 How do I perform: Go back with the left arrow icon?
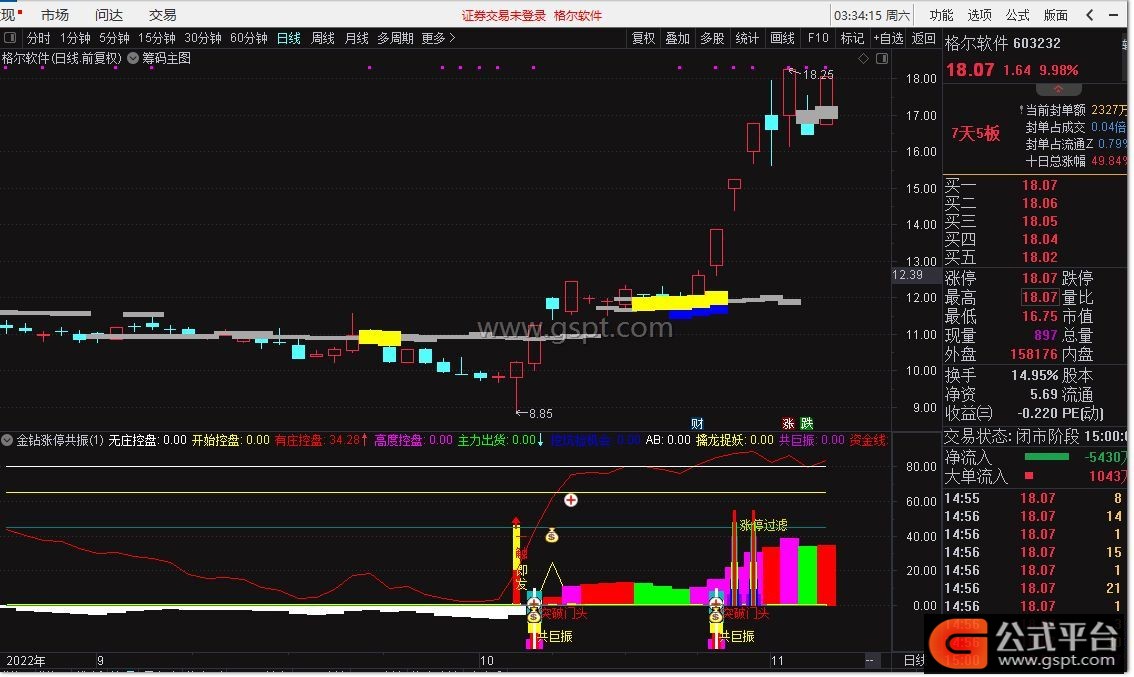click(x=1090, y=14)
